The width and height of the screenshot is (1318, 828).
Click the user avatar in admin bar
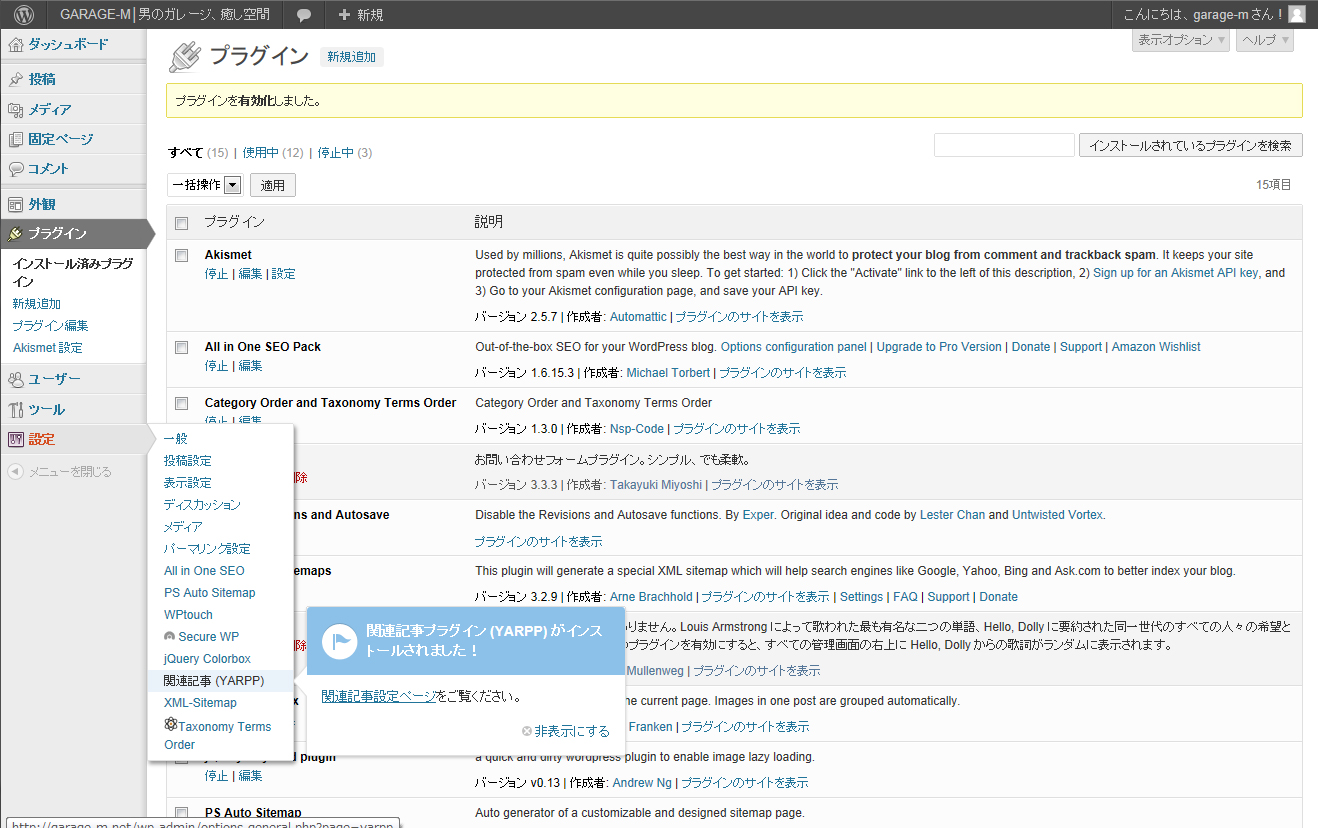click(1296, 14)
